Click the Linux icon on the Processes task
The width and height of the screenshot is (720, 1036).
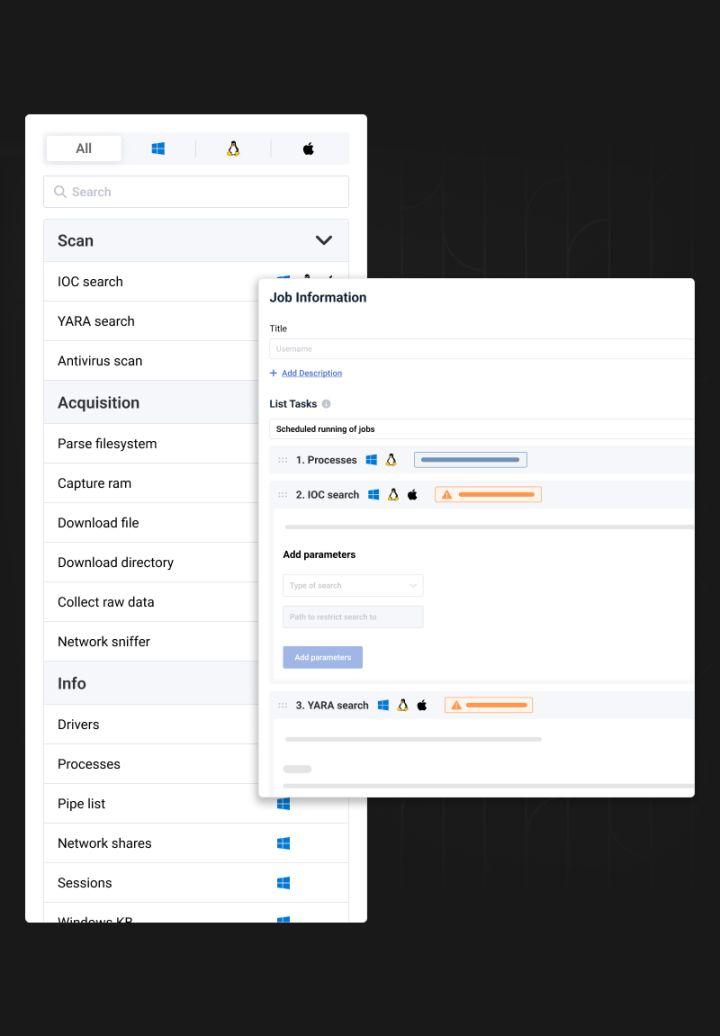coord(390,460)
